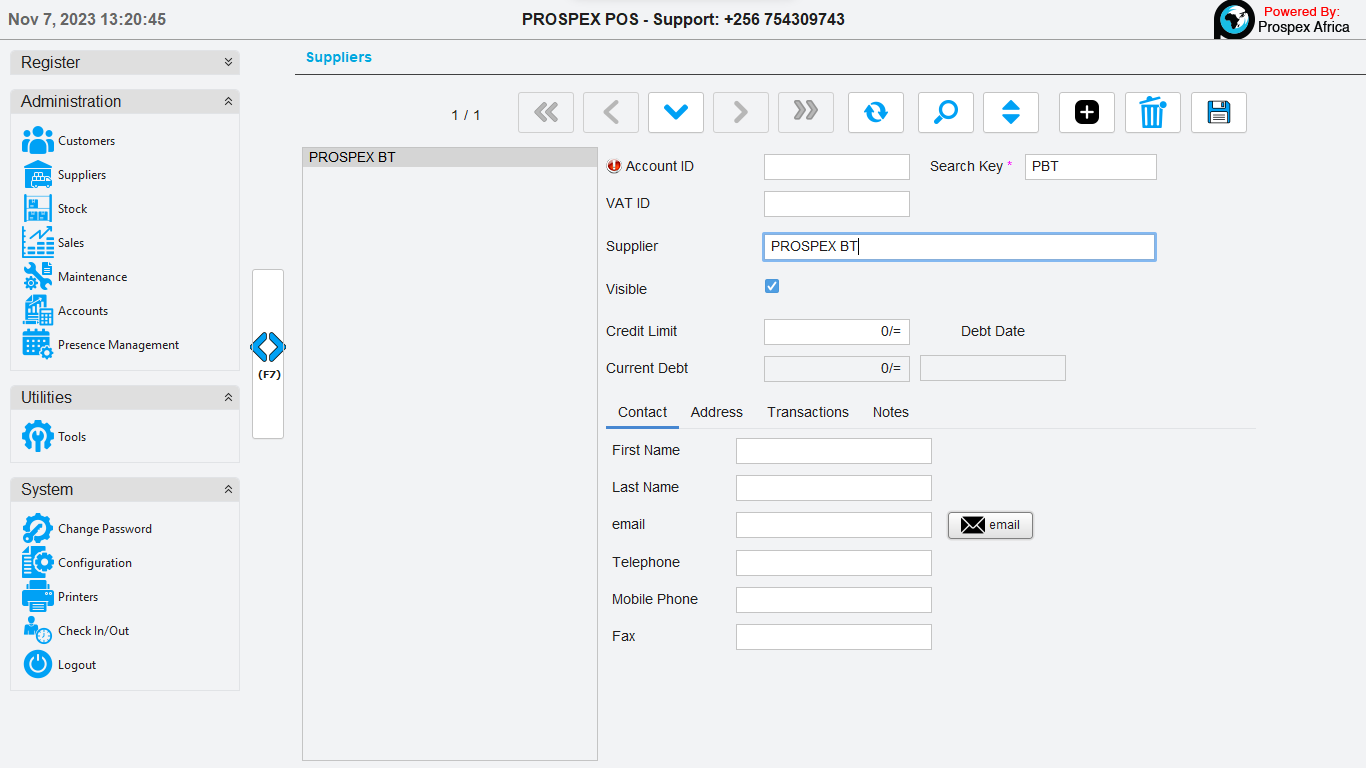Reload records with the refresh icon

click(x=875, y=113)
